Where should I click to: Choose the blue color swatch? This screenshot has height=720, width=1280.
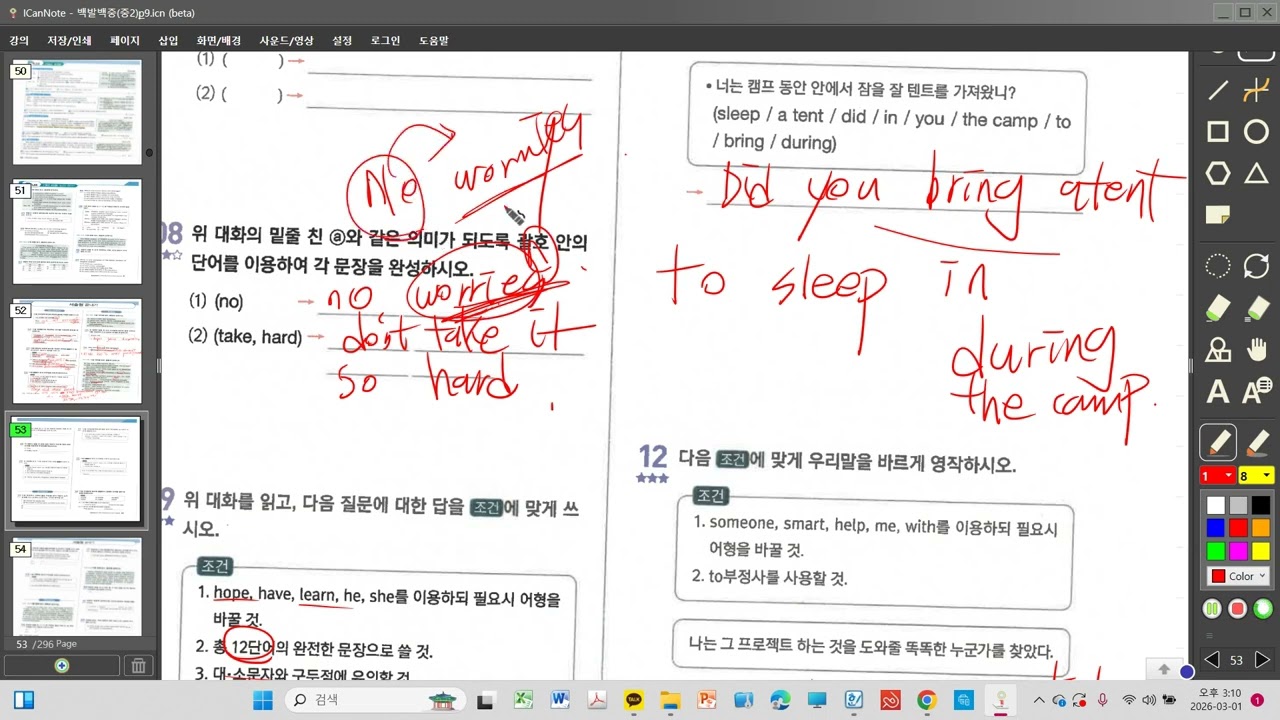coord(1215,528)
